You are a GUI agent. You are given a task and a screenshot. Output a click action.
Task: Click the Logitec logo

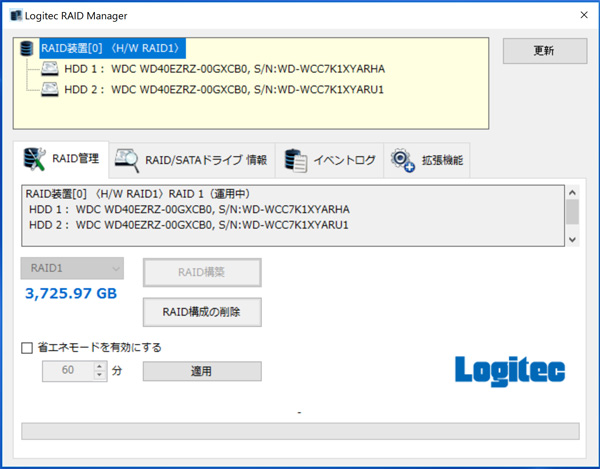point(510,371)
